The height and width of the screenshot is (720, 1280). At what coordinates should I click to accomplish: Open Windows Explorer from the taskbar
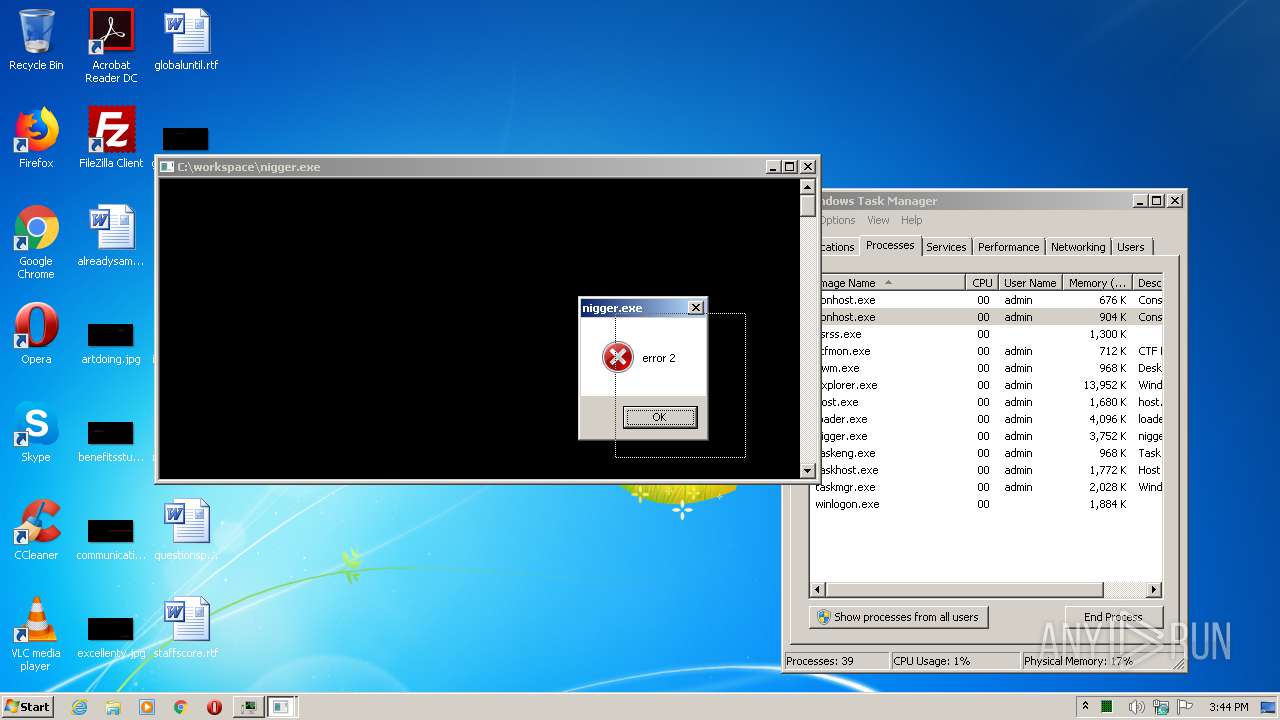(113, 707)
